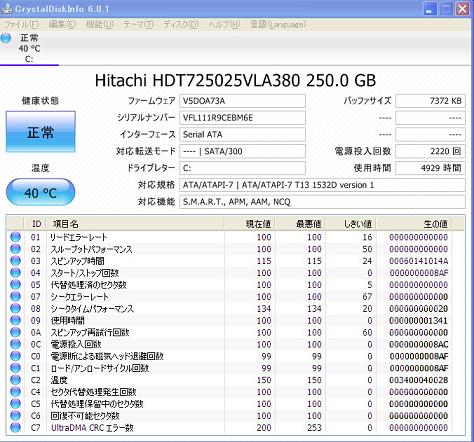The image size is (474, 442).
Task: Click the buffer size value 7372 KB
Action: [430, 101]
